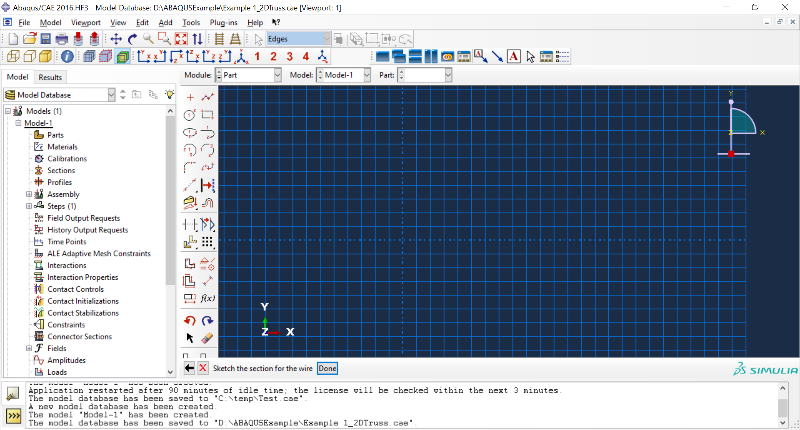This screenshot has height=430, width=800.
Task: Save the model database with the floppy icon
Action: click(45, 39)
